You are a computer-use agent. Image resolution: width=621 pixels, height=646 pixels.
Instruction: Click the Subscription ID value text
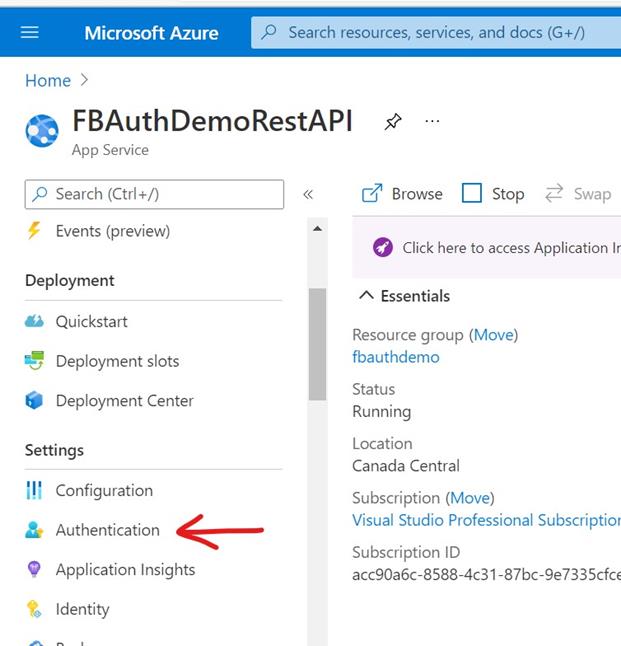pyautogui.click(x=487, y=574)
